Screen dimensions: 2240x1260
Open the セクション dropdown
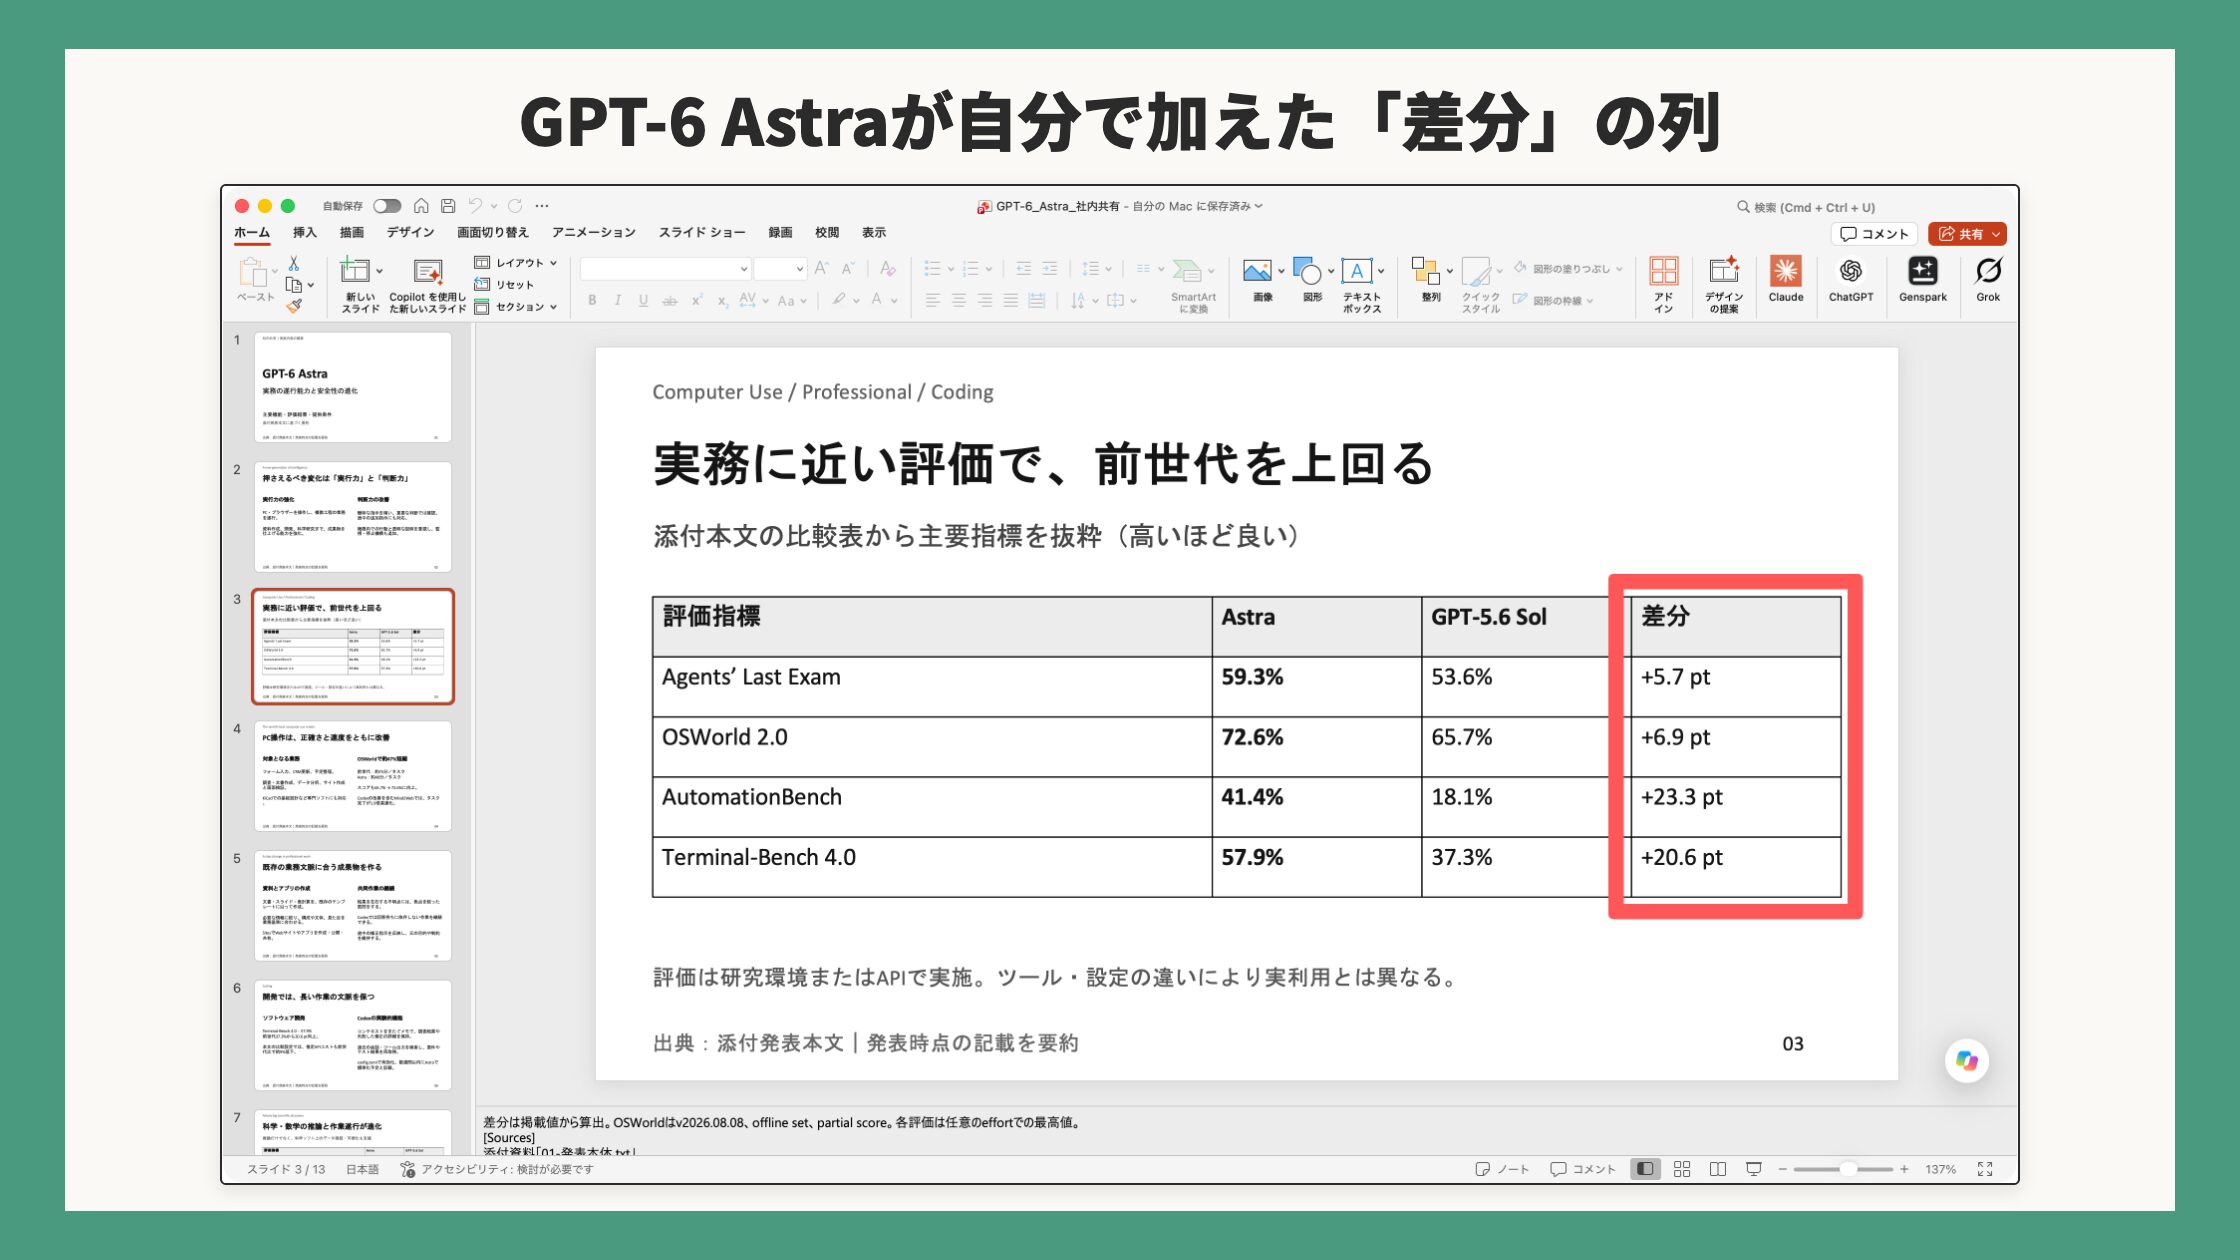[515, 307]
